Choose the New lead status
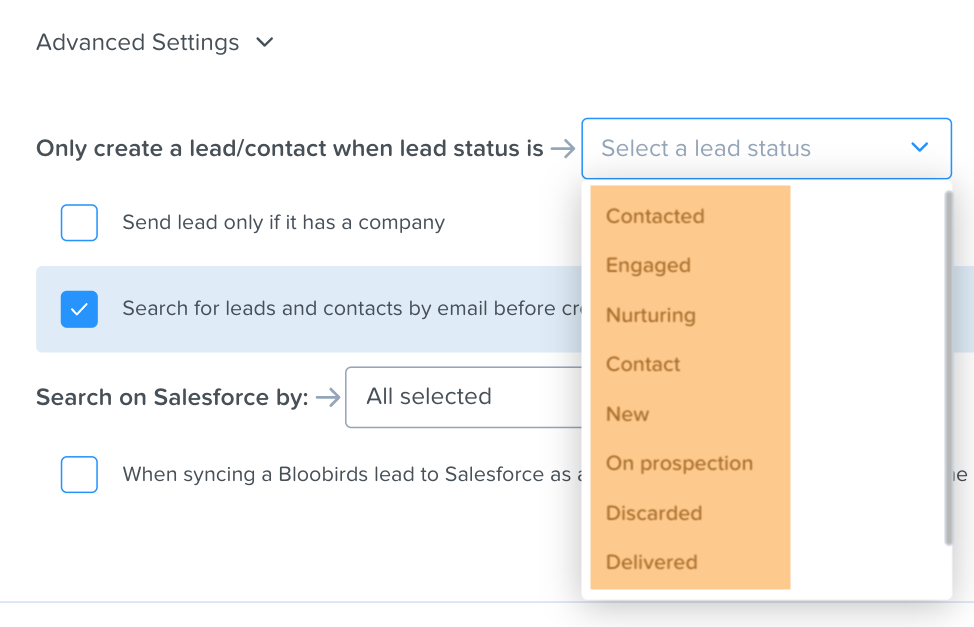The image size is (974, 627). (x=627, y=414)
